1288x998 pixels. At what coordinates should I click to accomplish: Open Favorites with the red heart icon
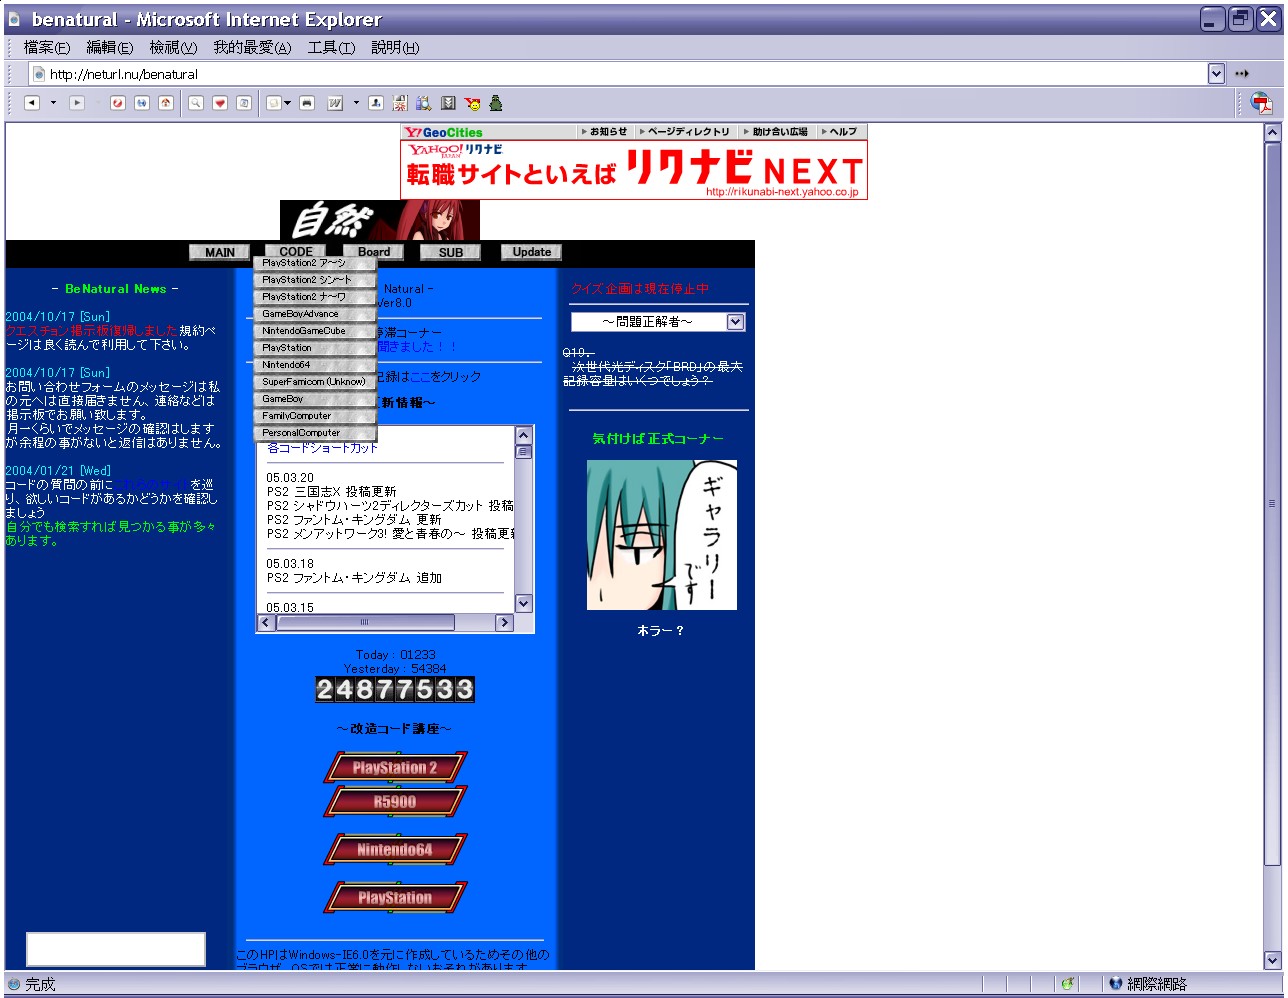point(220,103)
